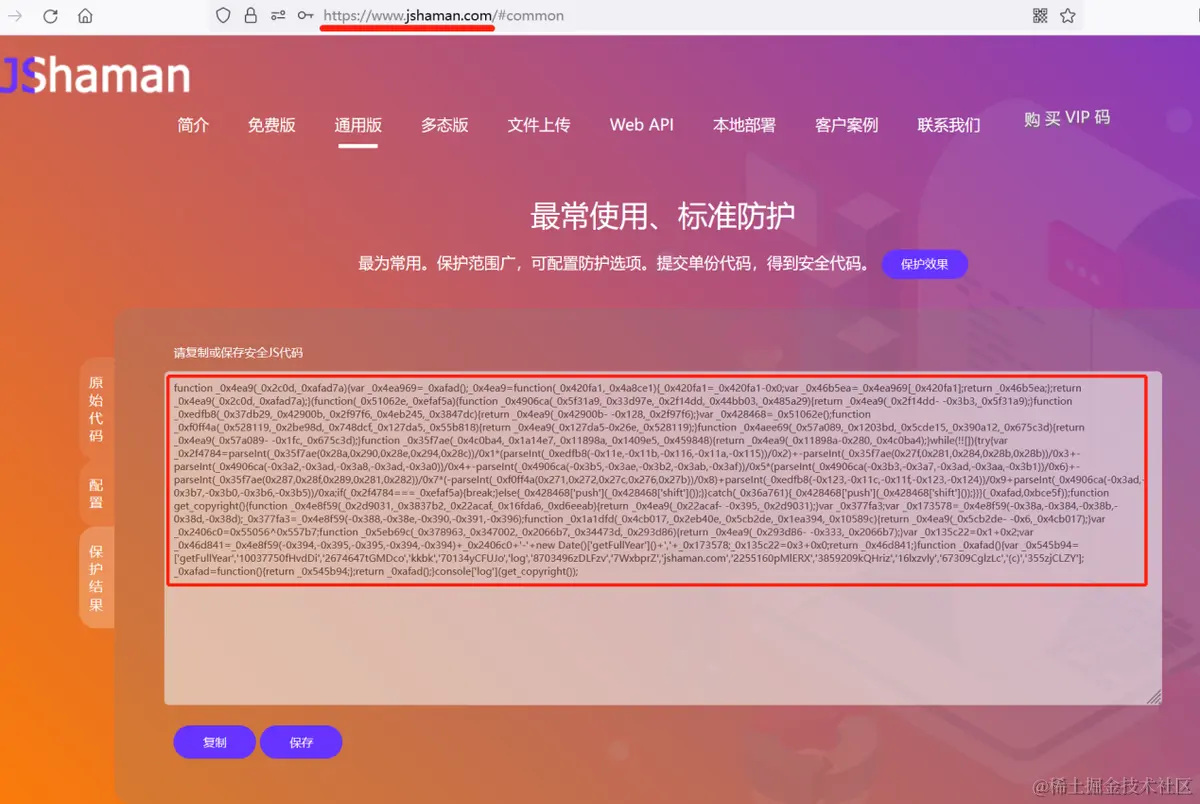Click the key saved-password icon
This screenshot has width=1200, height=804.
(x=305, y=16)
